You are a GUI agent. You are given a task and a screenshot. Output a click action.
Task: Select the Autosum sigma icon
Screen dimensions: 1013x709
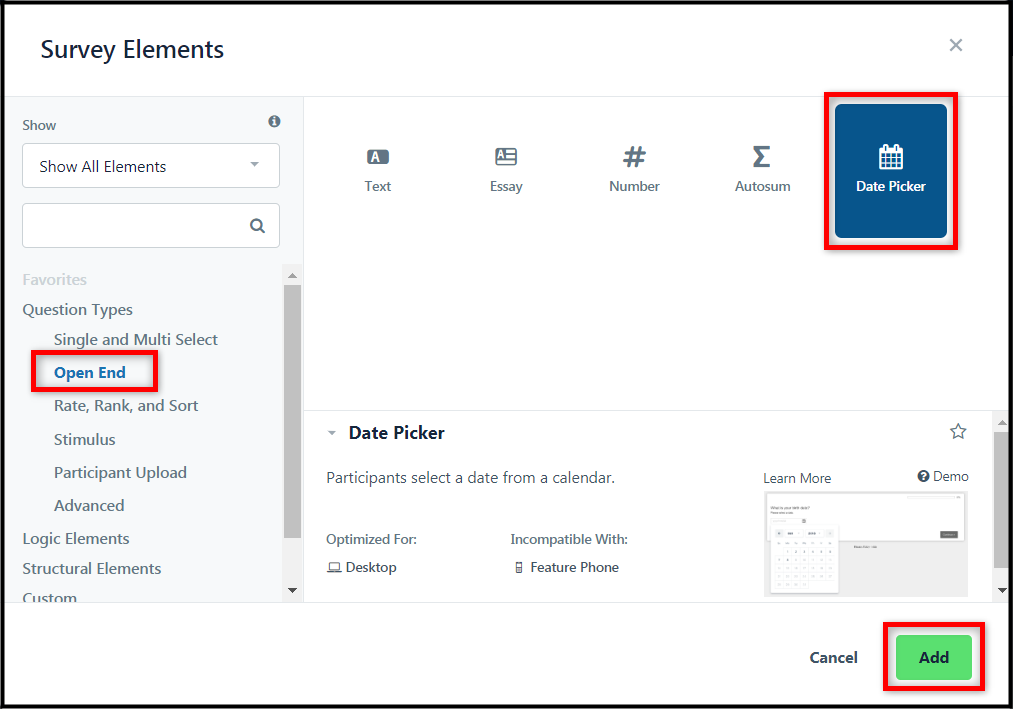click(762, 156)
